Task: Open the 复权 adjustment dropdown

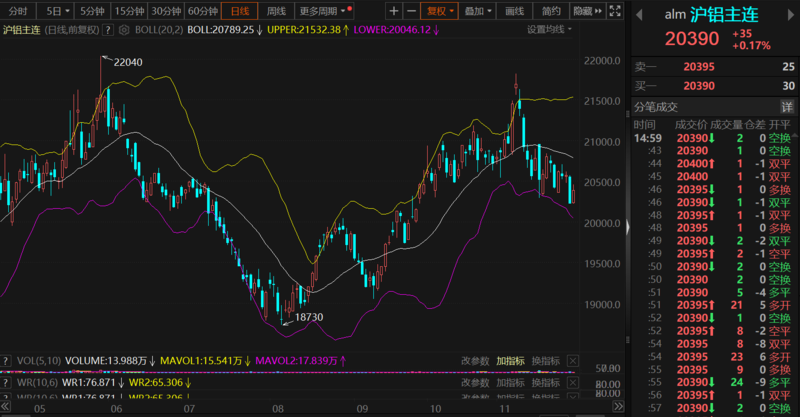Action: pos(437,11)
